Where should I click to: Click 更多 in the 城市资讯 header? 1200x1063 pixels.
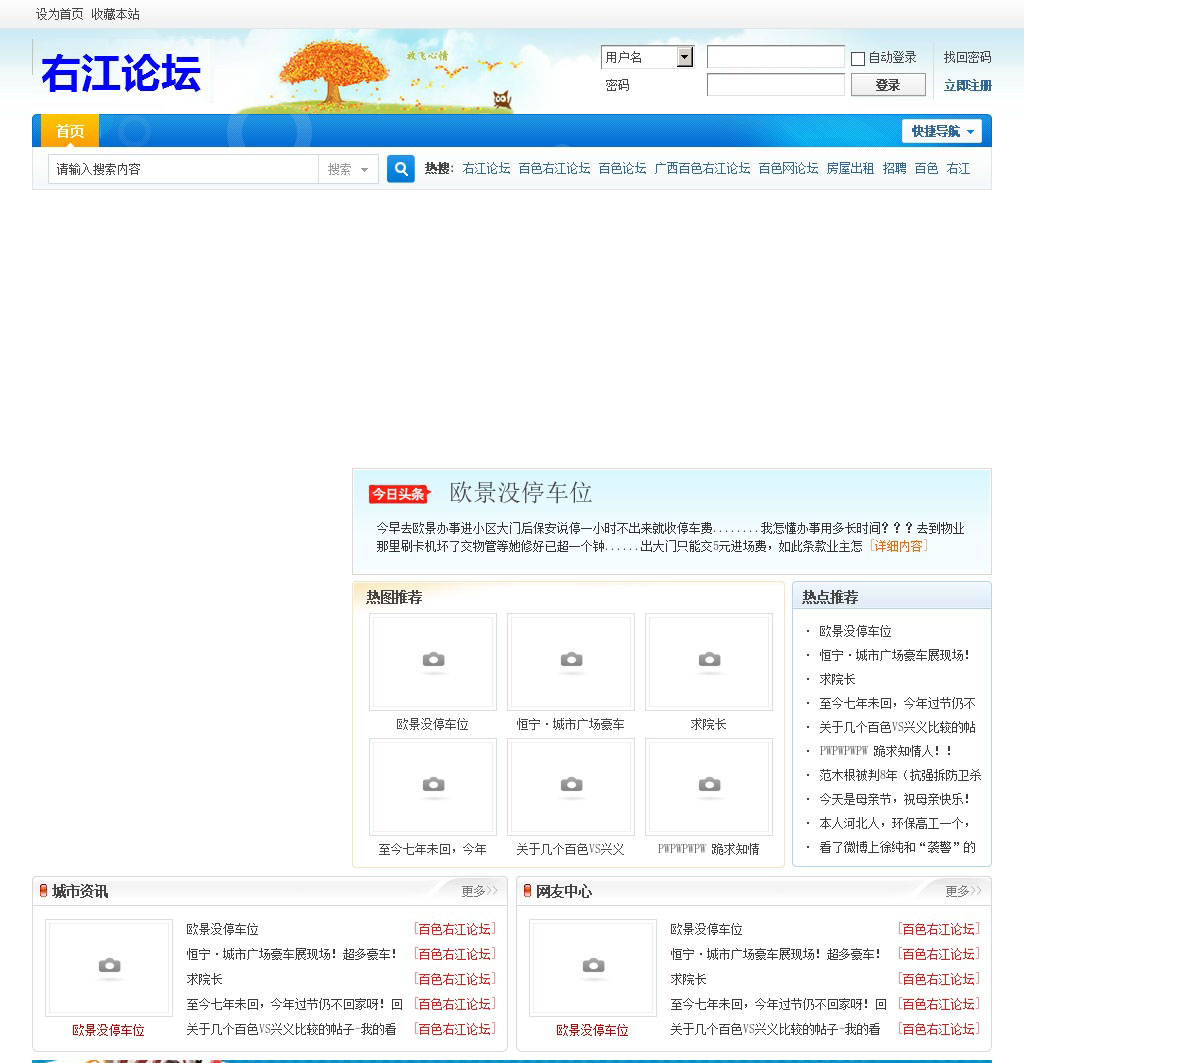coord(478,891)
